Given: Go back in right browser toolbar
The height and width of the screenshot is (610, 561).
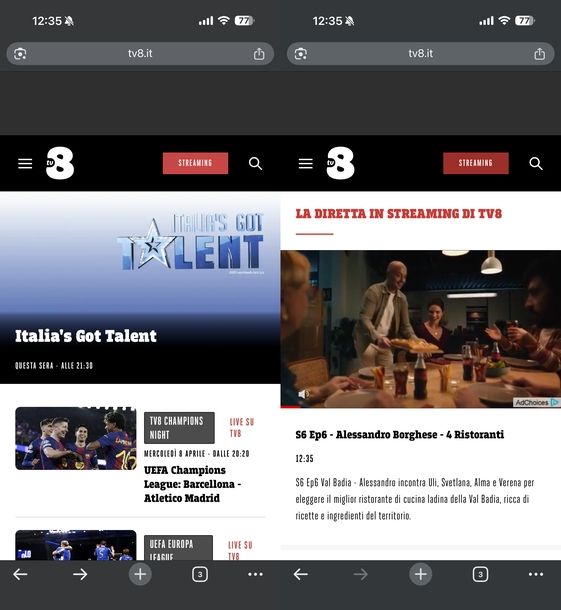Looking at the screenshot, I should pyautogui.click(x=301, y=574).
